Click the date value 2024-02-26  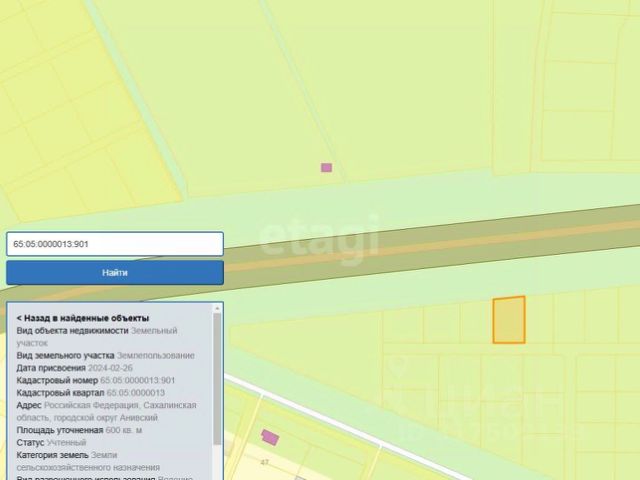point(110,368)
